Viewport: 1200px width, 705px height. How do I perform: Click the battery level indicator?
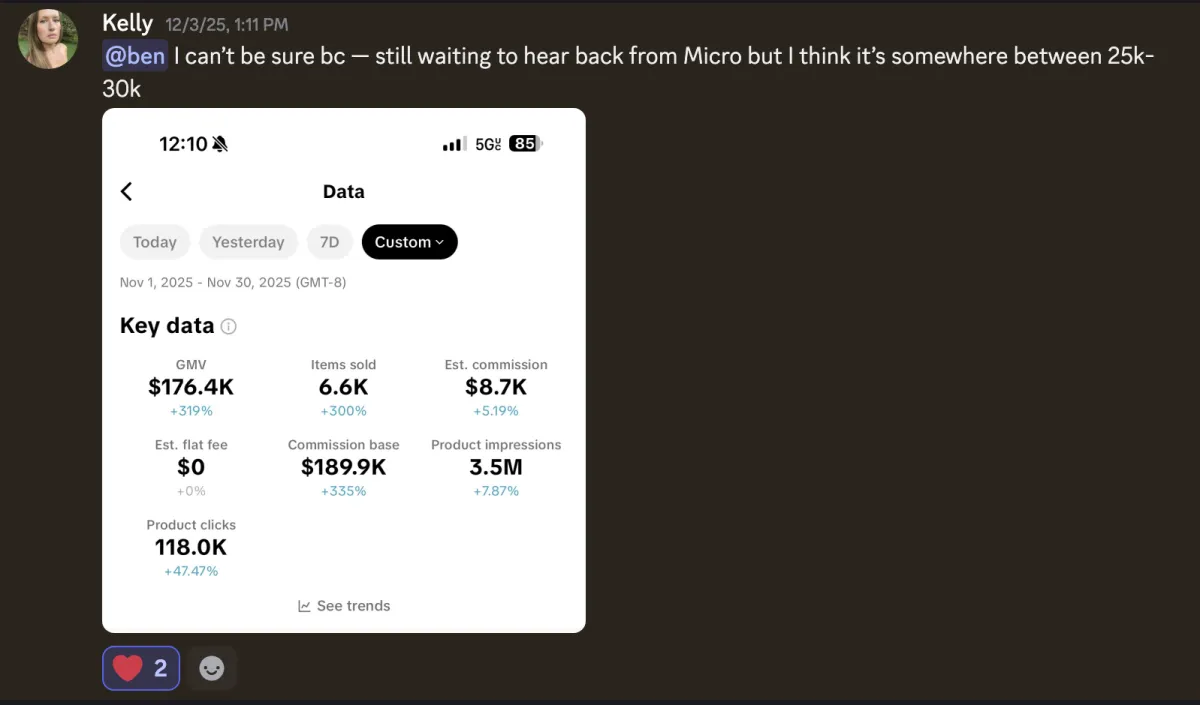pyautogui.click(x=525, y=144)
